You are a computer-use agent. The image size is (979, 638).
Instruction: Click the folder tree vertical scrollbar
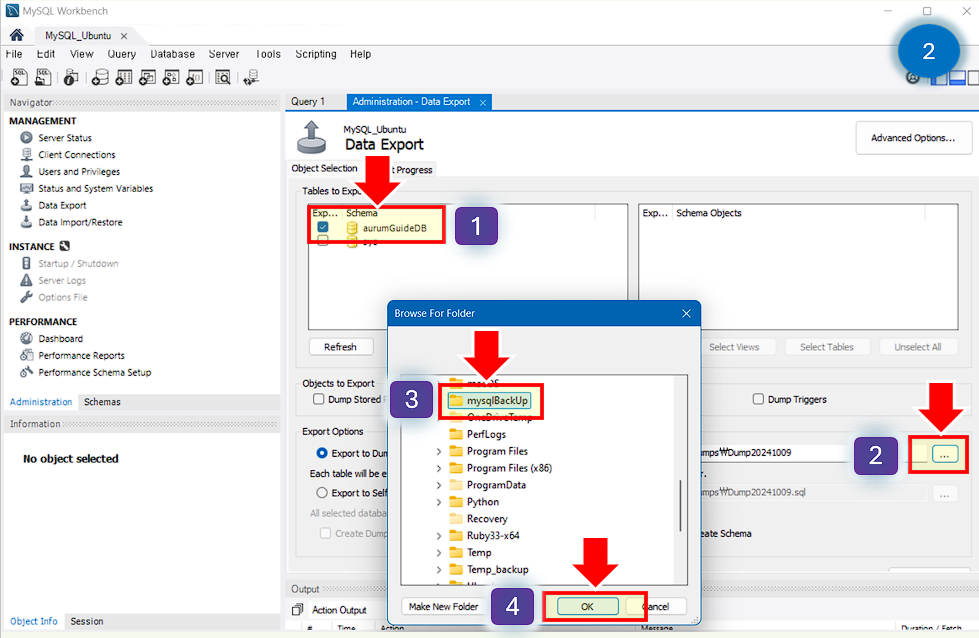(680, 506)
